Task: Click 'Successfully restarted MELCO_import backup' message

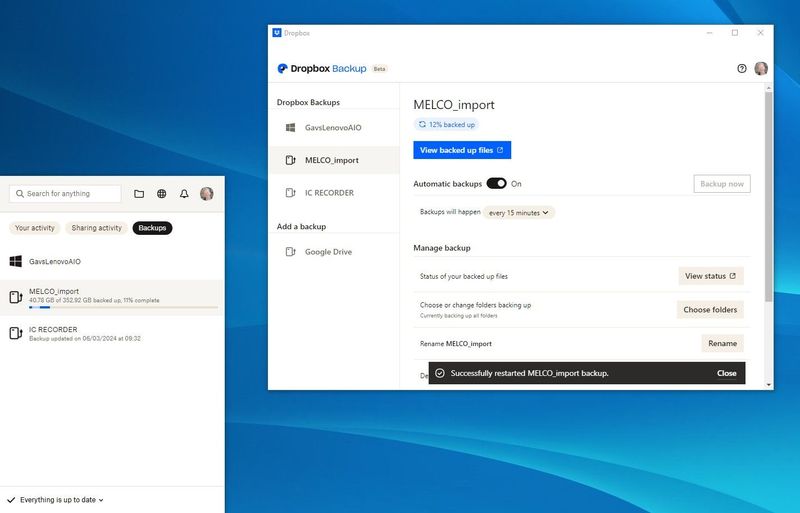Action: [530, 373]
